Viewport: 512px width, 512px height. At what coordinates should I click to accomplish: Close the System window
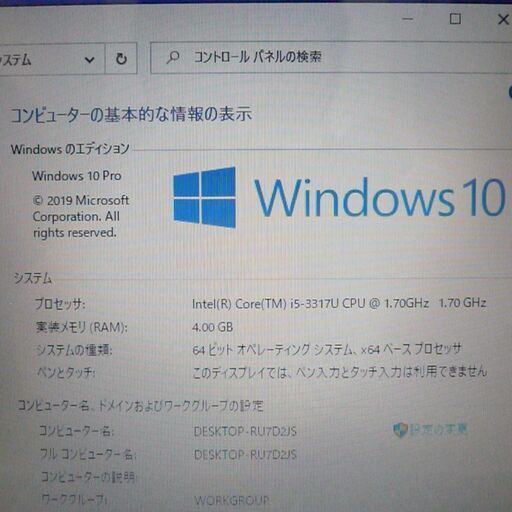point(503,19)
